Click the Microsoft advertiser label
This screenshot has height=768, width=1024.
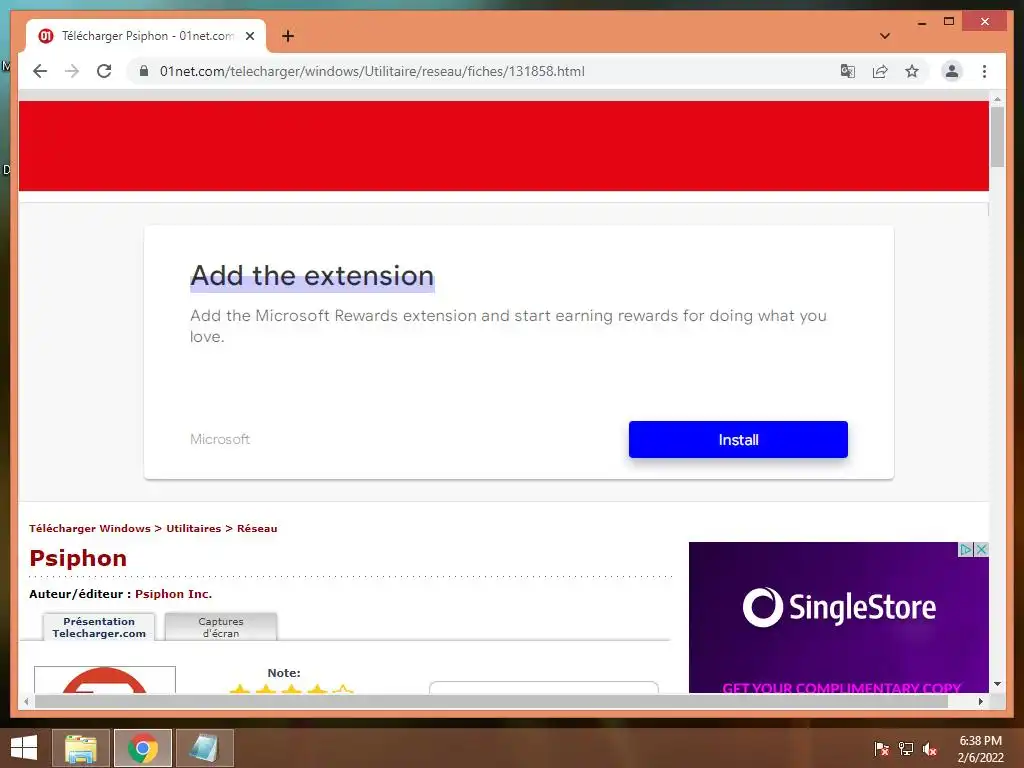(220, 440)
